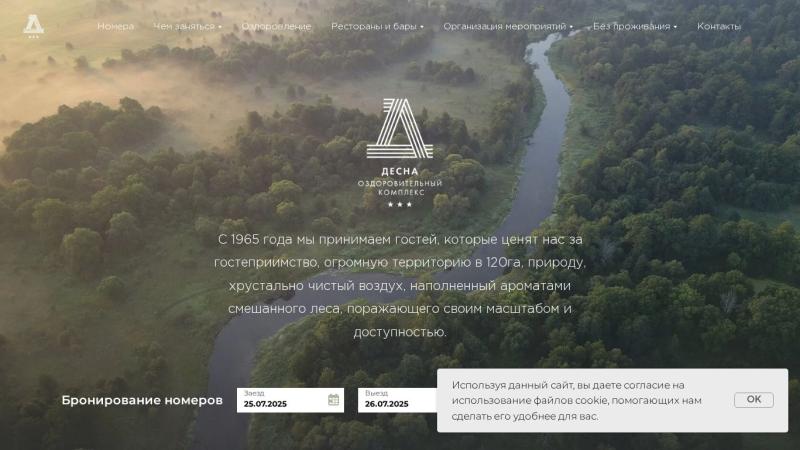This screenshot has height=450, width=800.
Task: Click the arrow next to Рестораны и бары
Action: [422, 27]
